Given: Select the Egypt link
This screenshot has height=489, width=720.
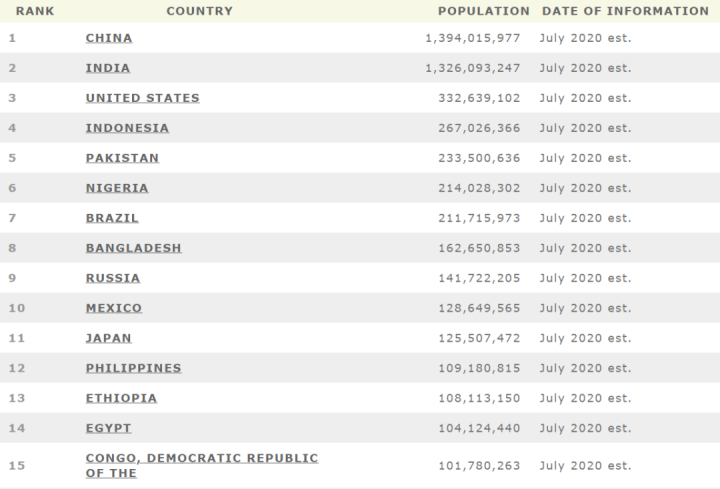Looking at the screenshot, I should 108,428.
